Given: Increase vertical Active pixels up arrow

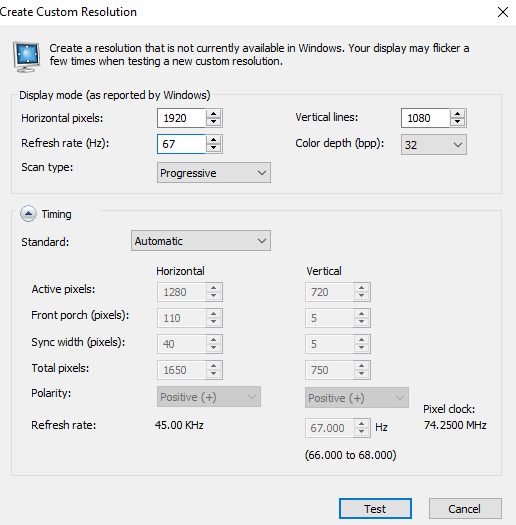Looking at the screenshot, I should click(x=362, y=288).
